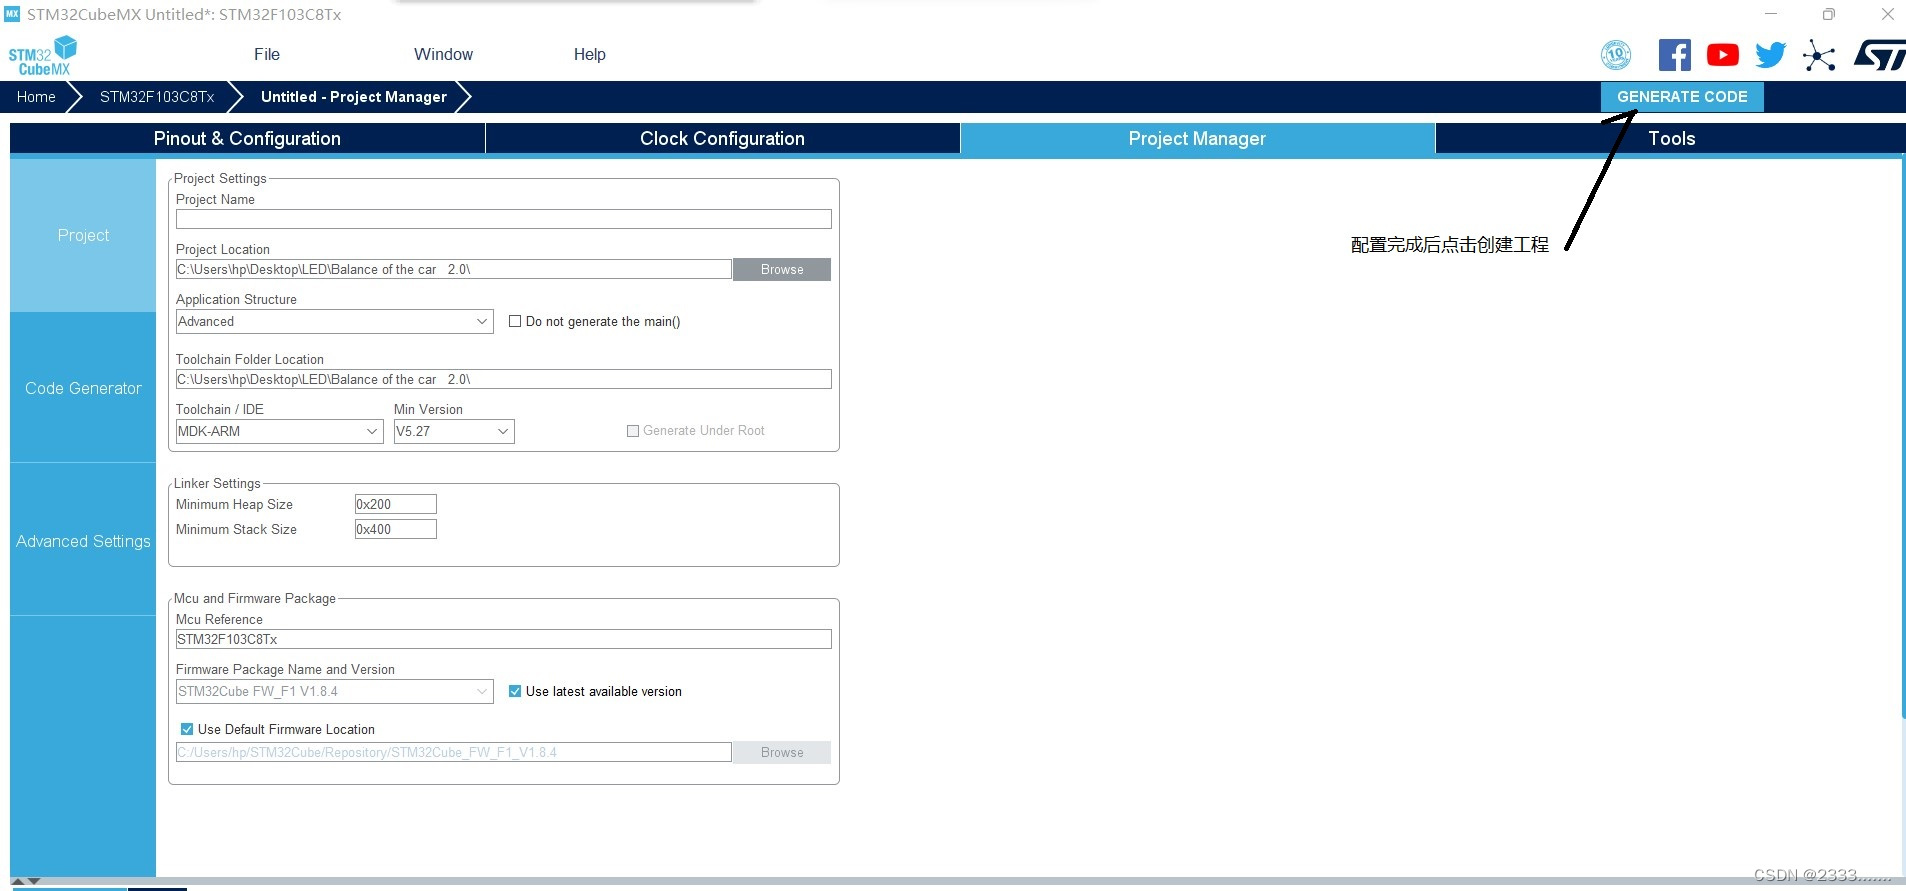This screenshot has height=891, width=1906.
Task: Switch to Clock Configuration tab
Action: (x=722, y=138)
